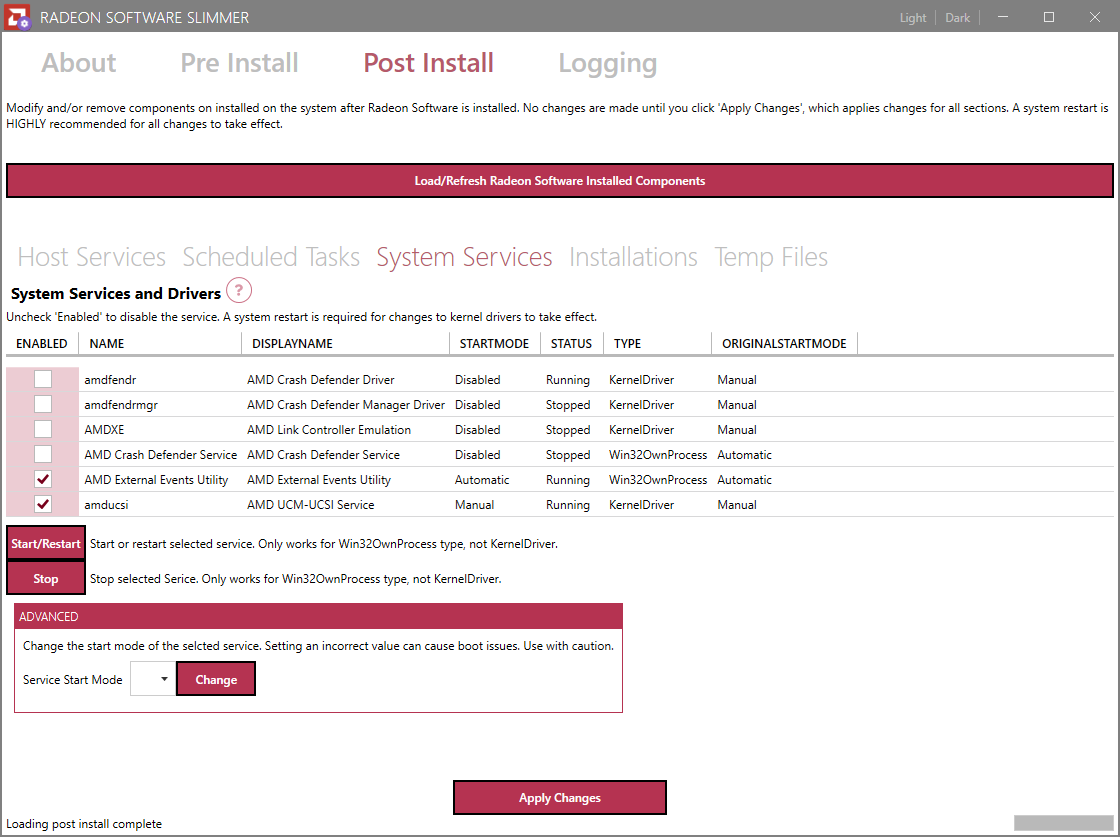Select the Post Install tab
This screenshot has width=1120, height=837.
tap(429, 63)
